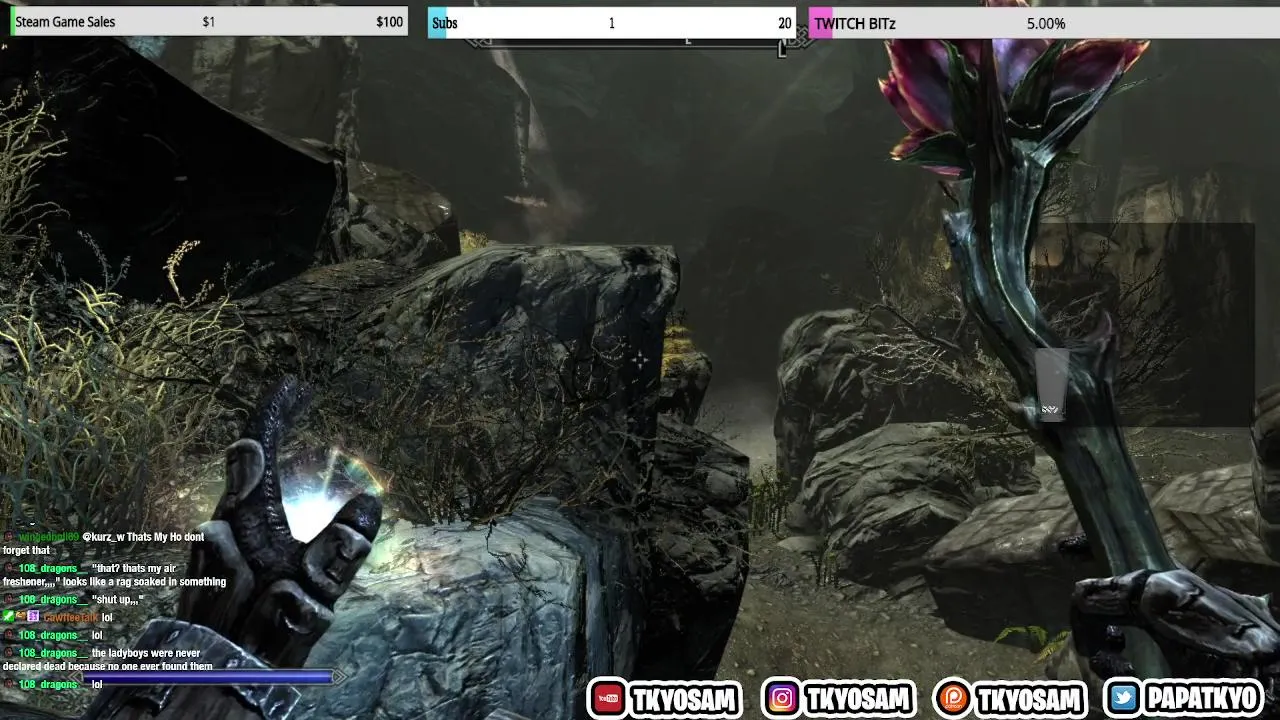Open TKYOSAM label next to YouTube icon

click(683, 699)
